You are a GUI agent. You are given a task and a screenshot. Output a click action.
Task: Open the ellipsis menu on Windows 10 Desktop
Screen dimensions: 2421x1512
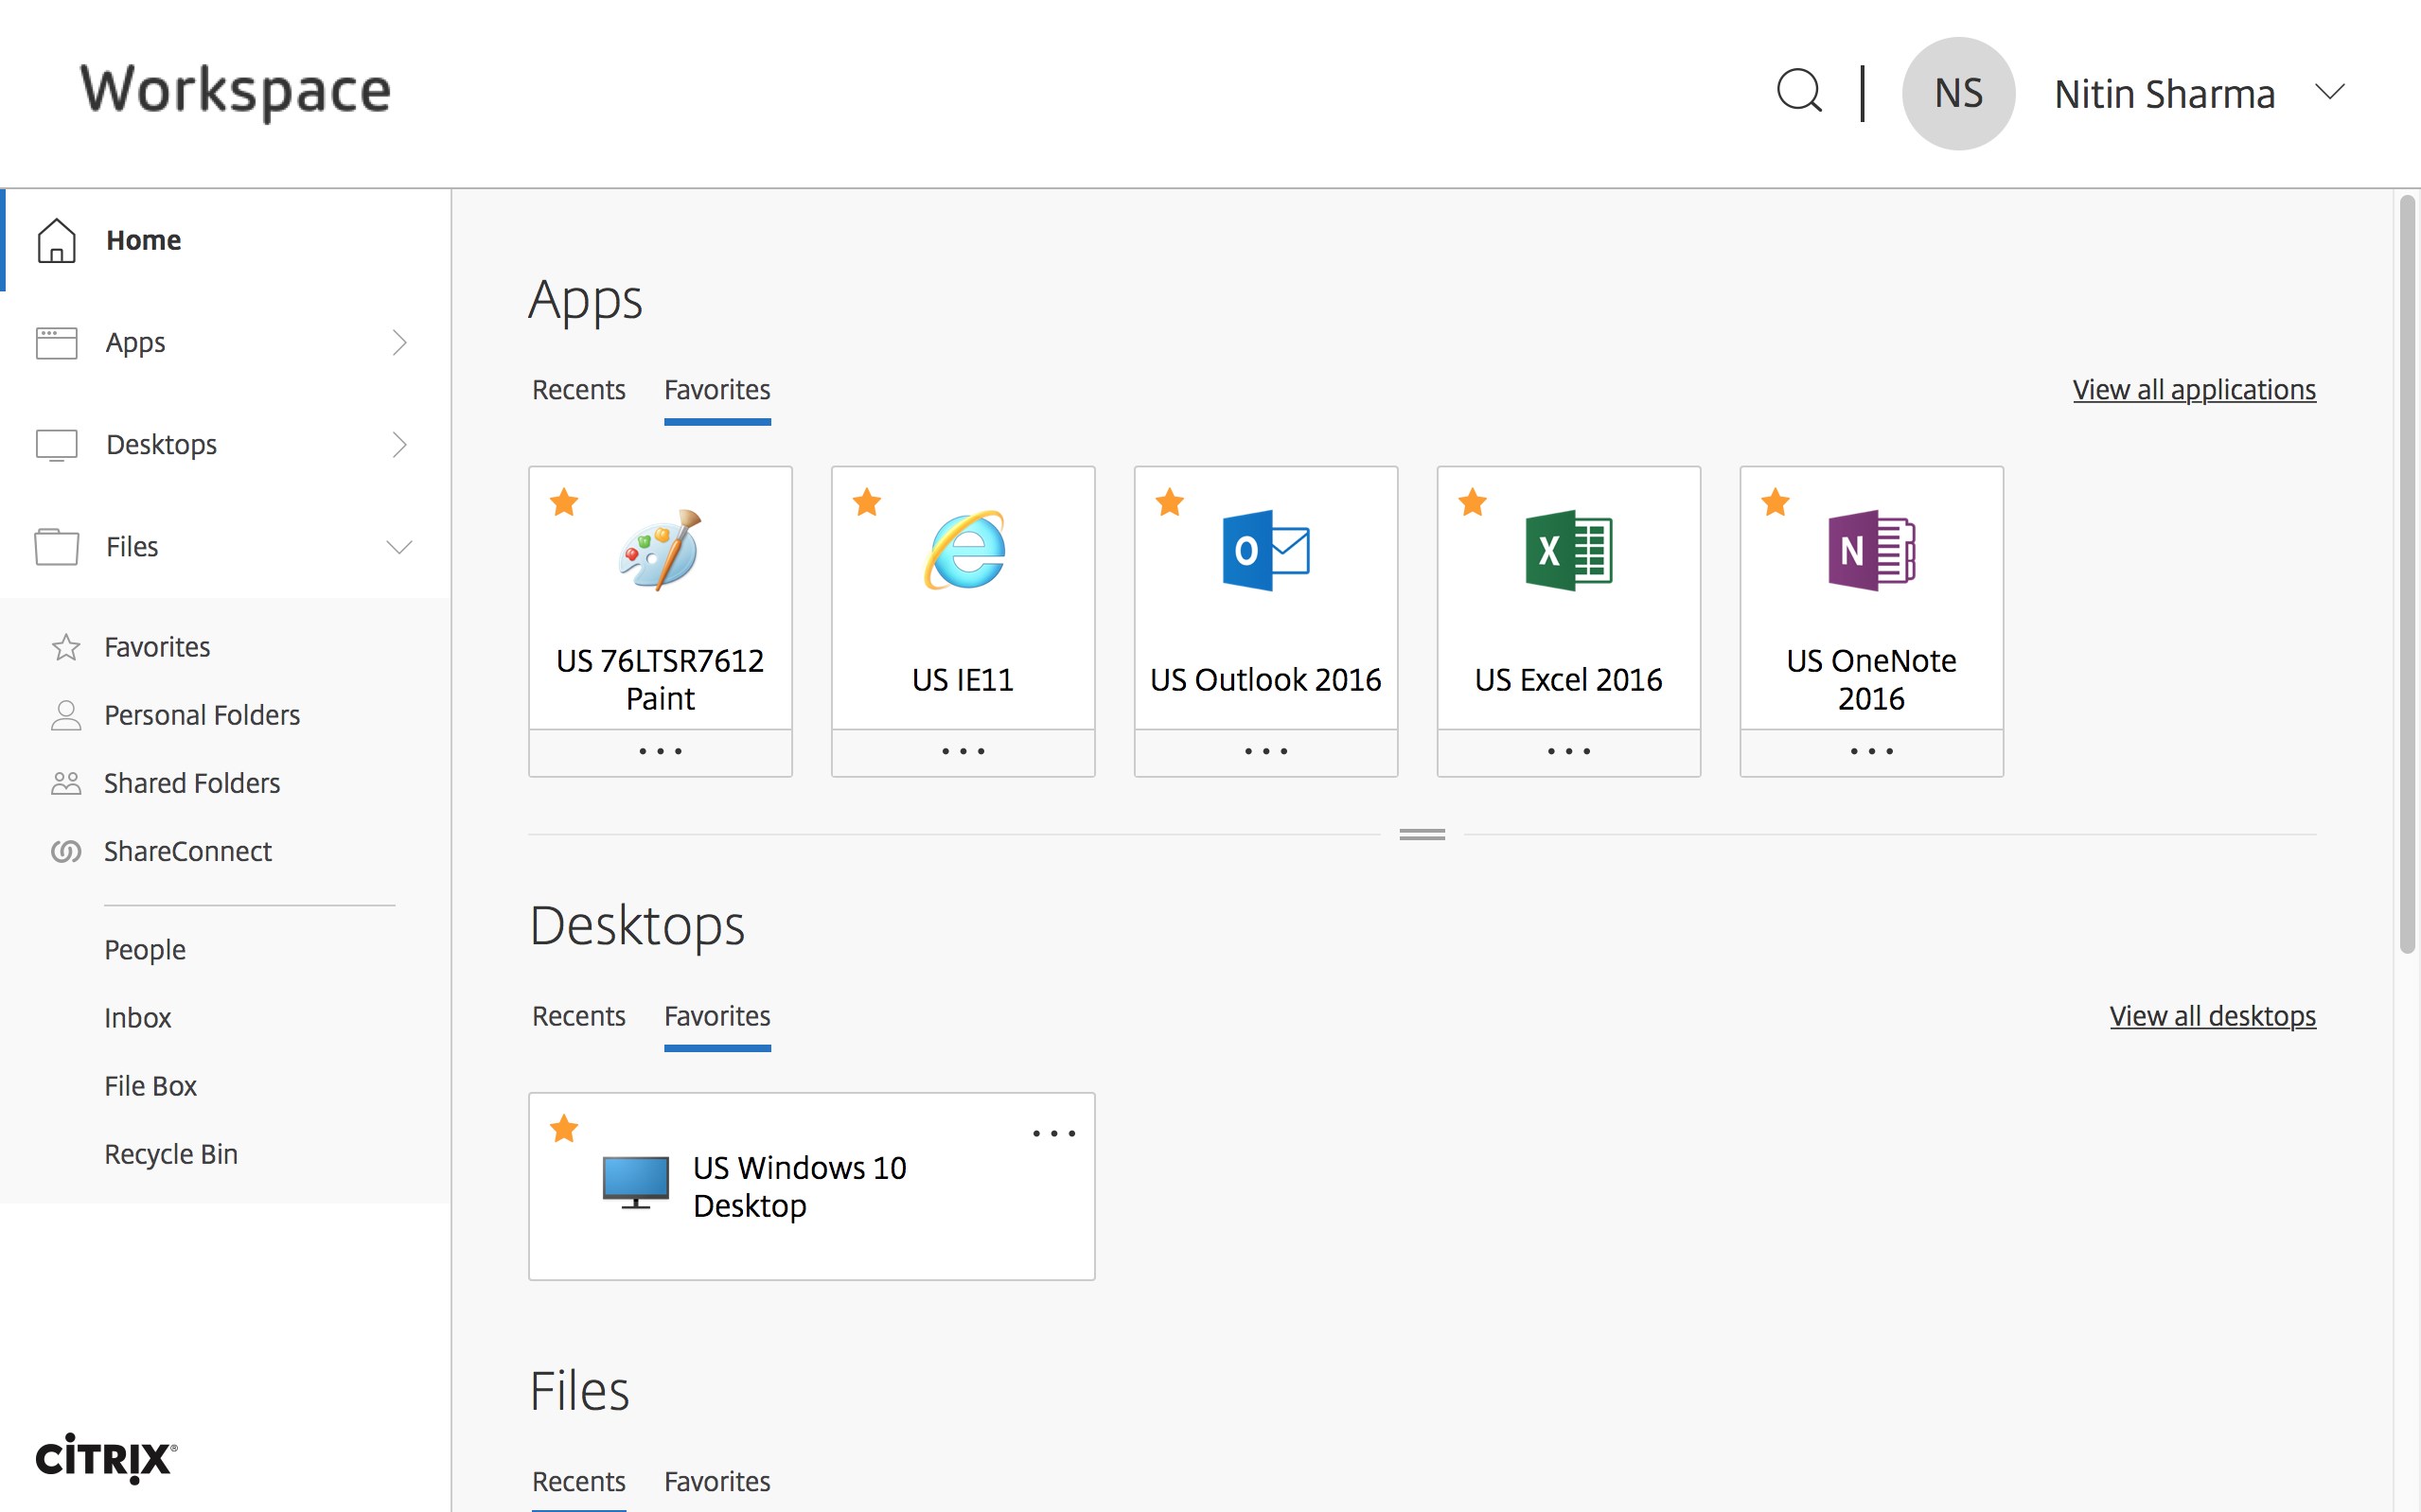(1054, 1133)
